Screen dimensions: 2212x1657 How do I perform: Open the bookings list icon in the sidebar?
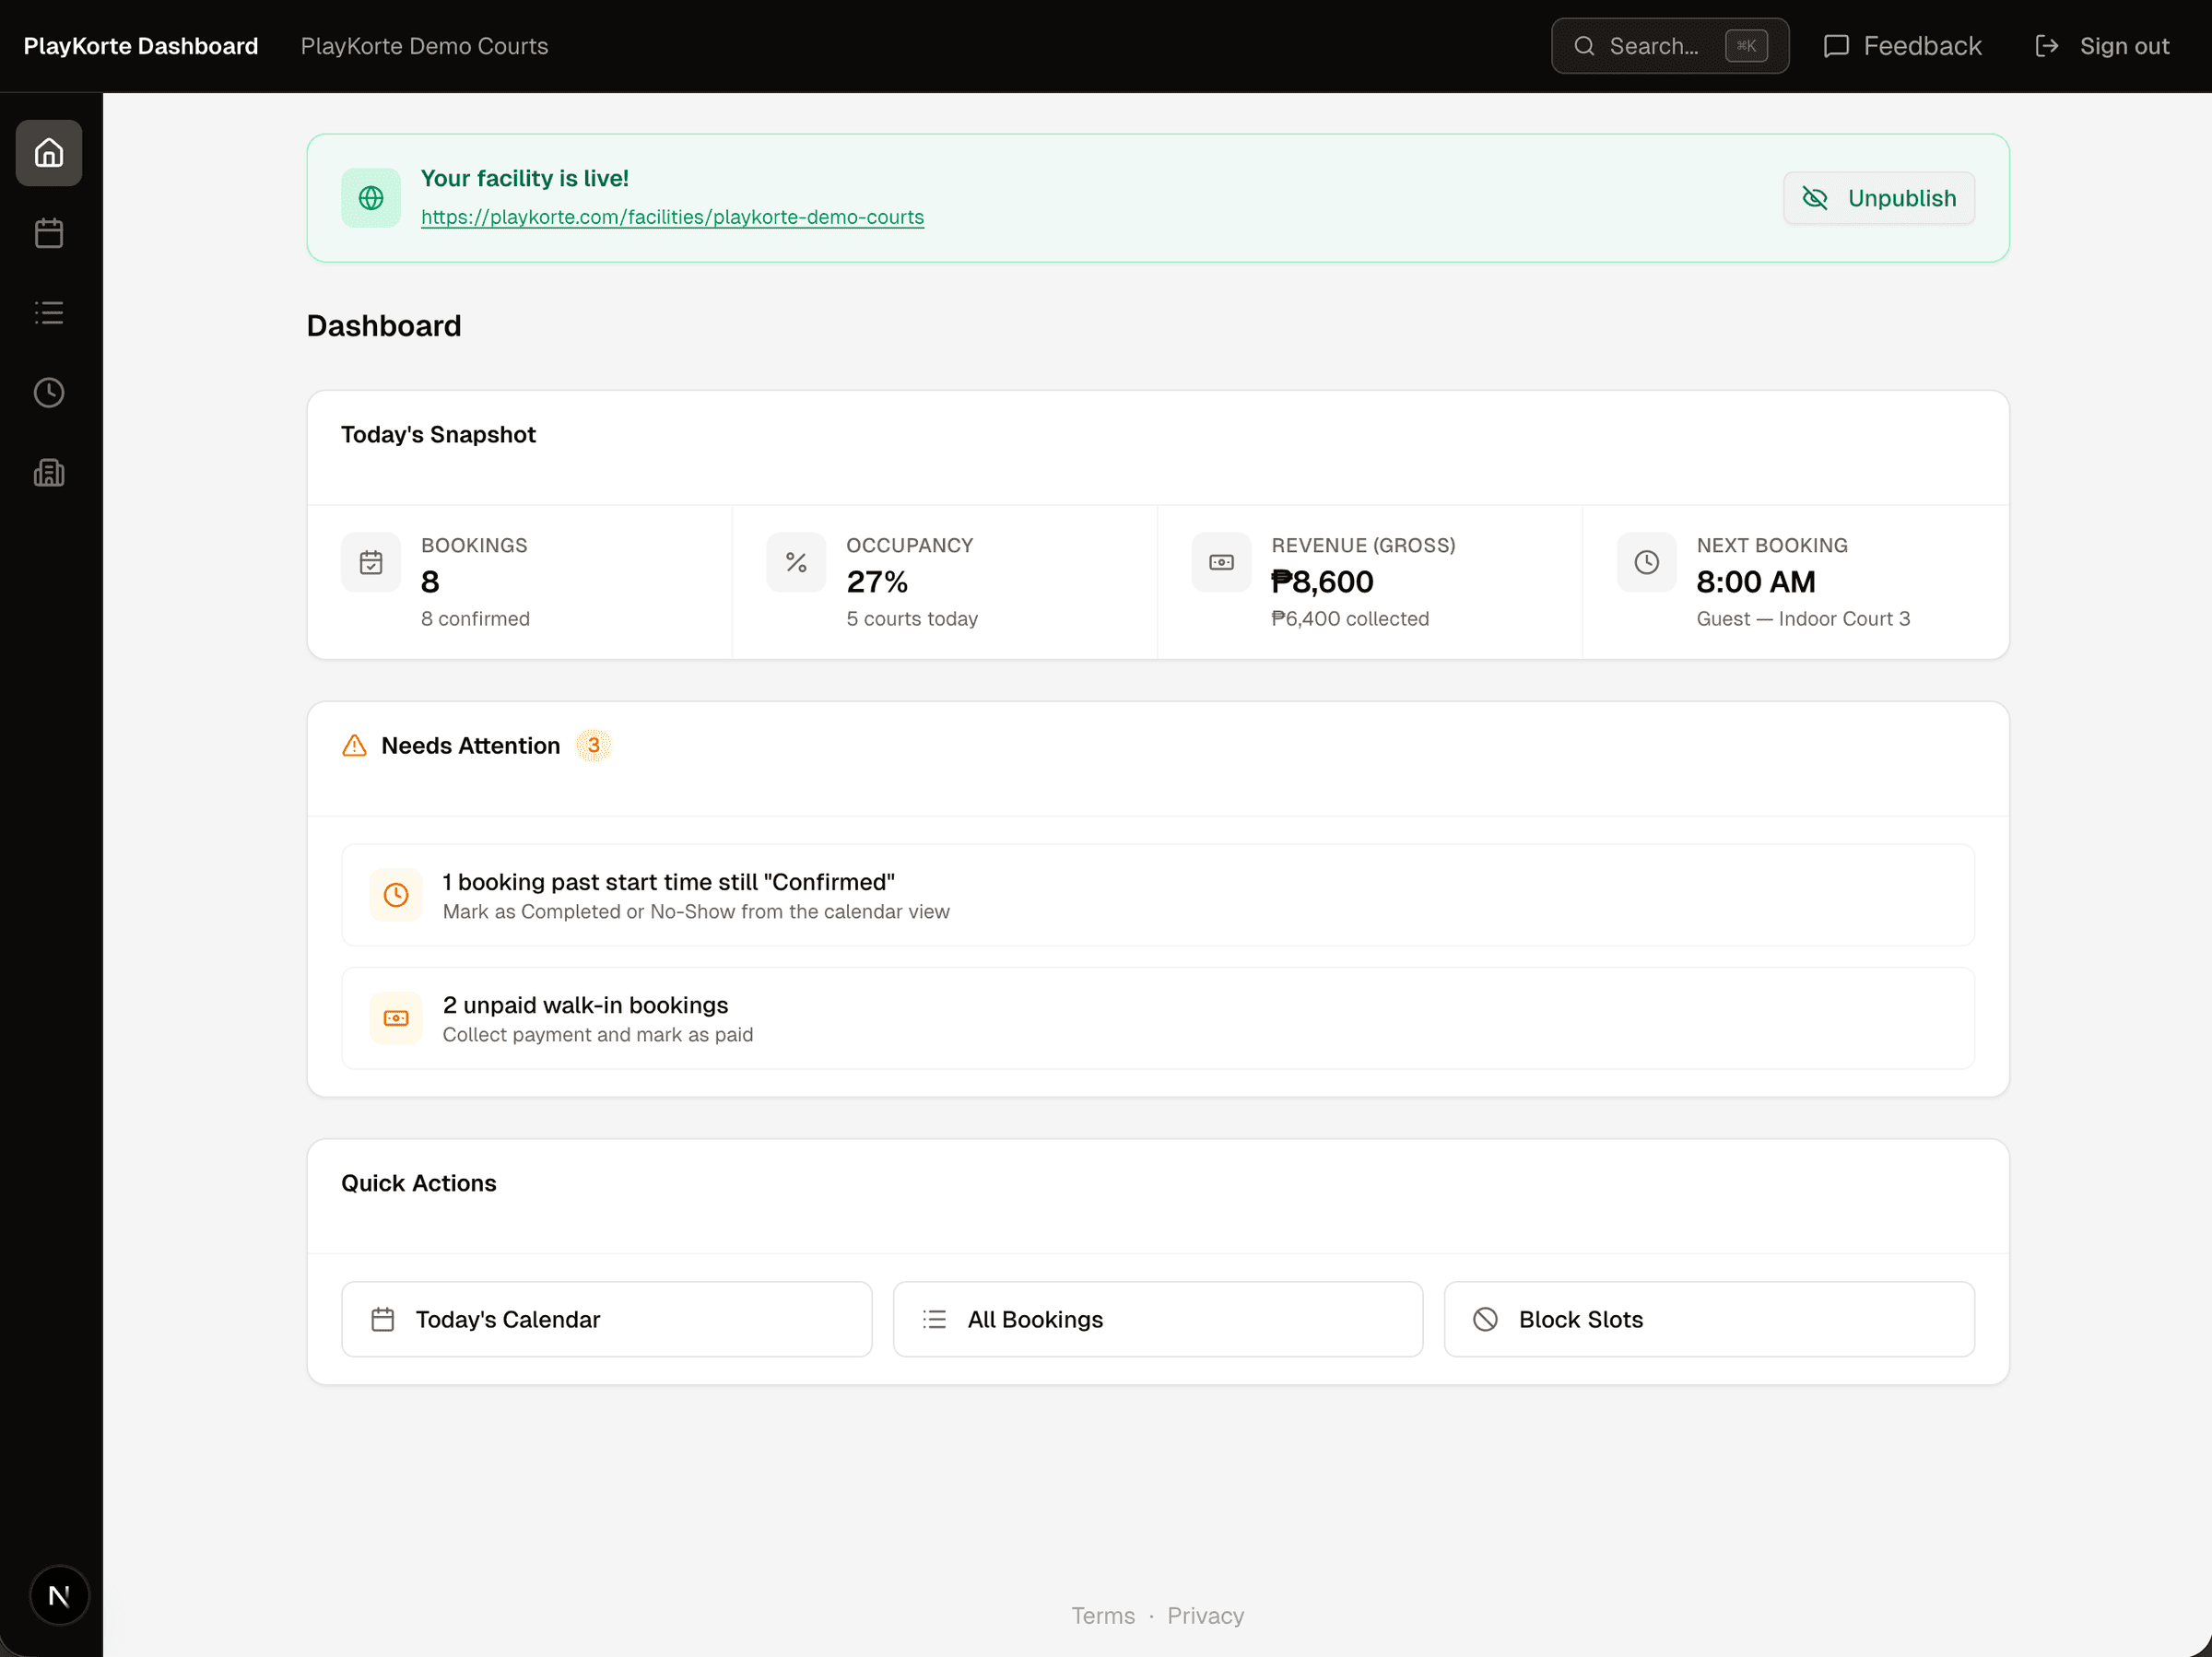click(x=48, y=312)
